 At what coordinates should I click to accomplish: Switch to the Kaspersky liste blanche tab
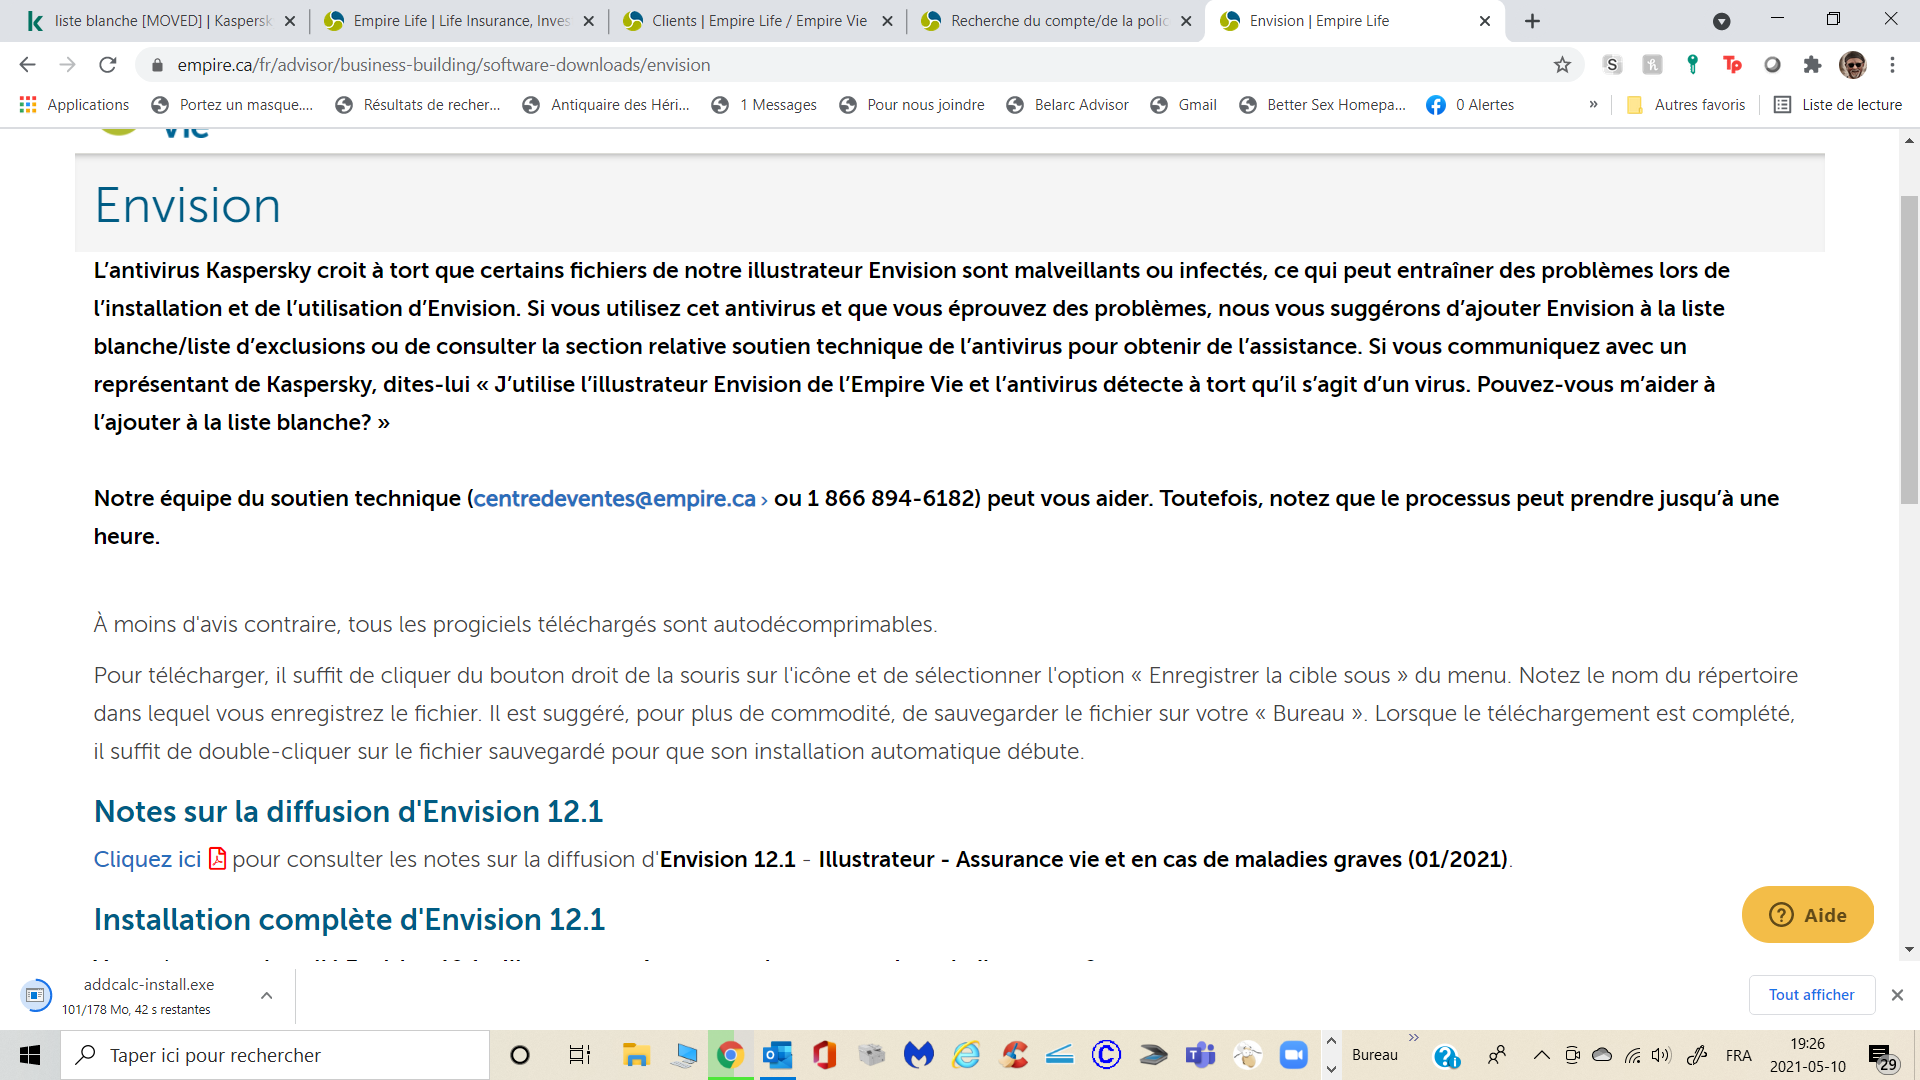tap(160, 21)
